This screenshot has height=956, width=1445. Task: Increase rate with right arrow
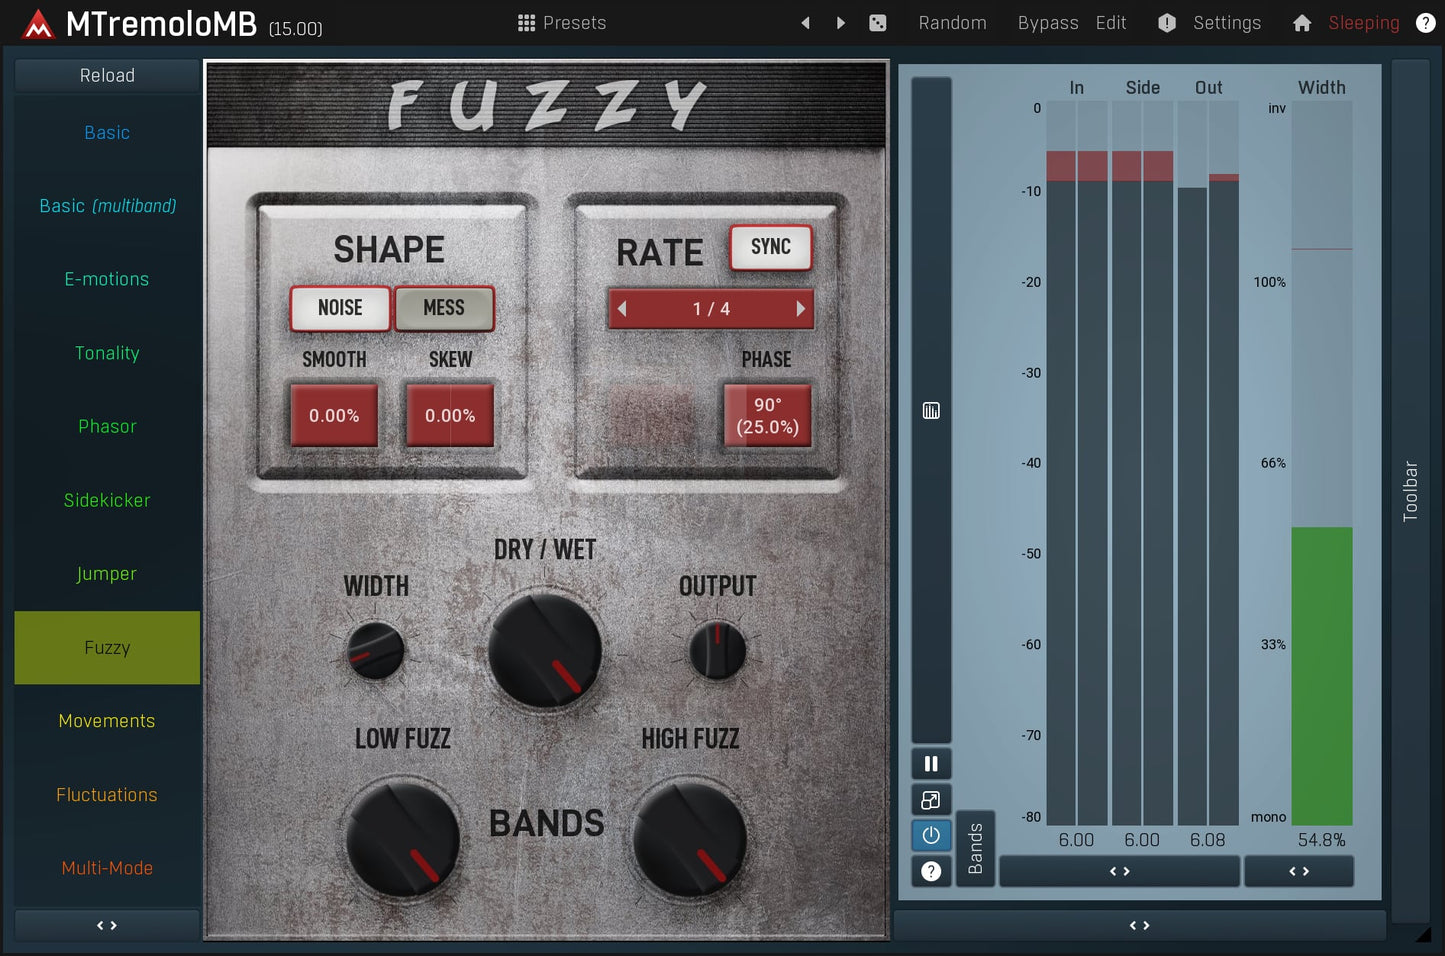[800, 309]
